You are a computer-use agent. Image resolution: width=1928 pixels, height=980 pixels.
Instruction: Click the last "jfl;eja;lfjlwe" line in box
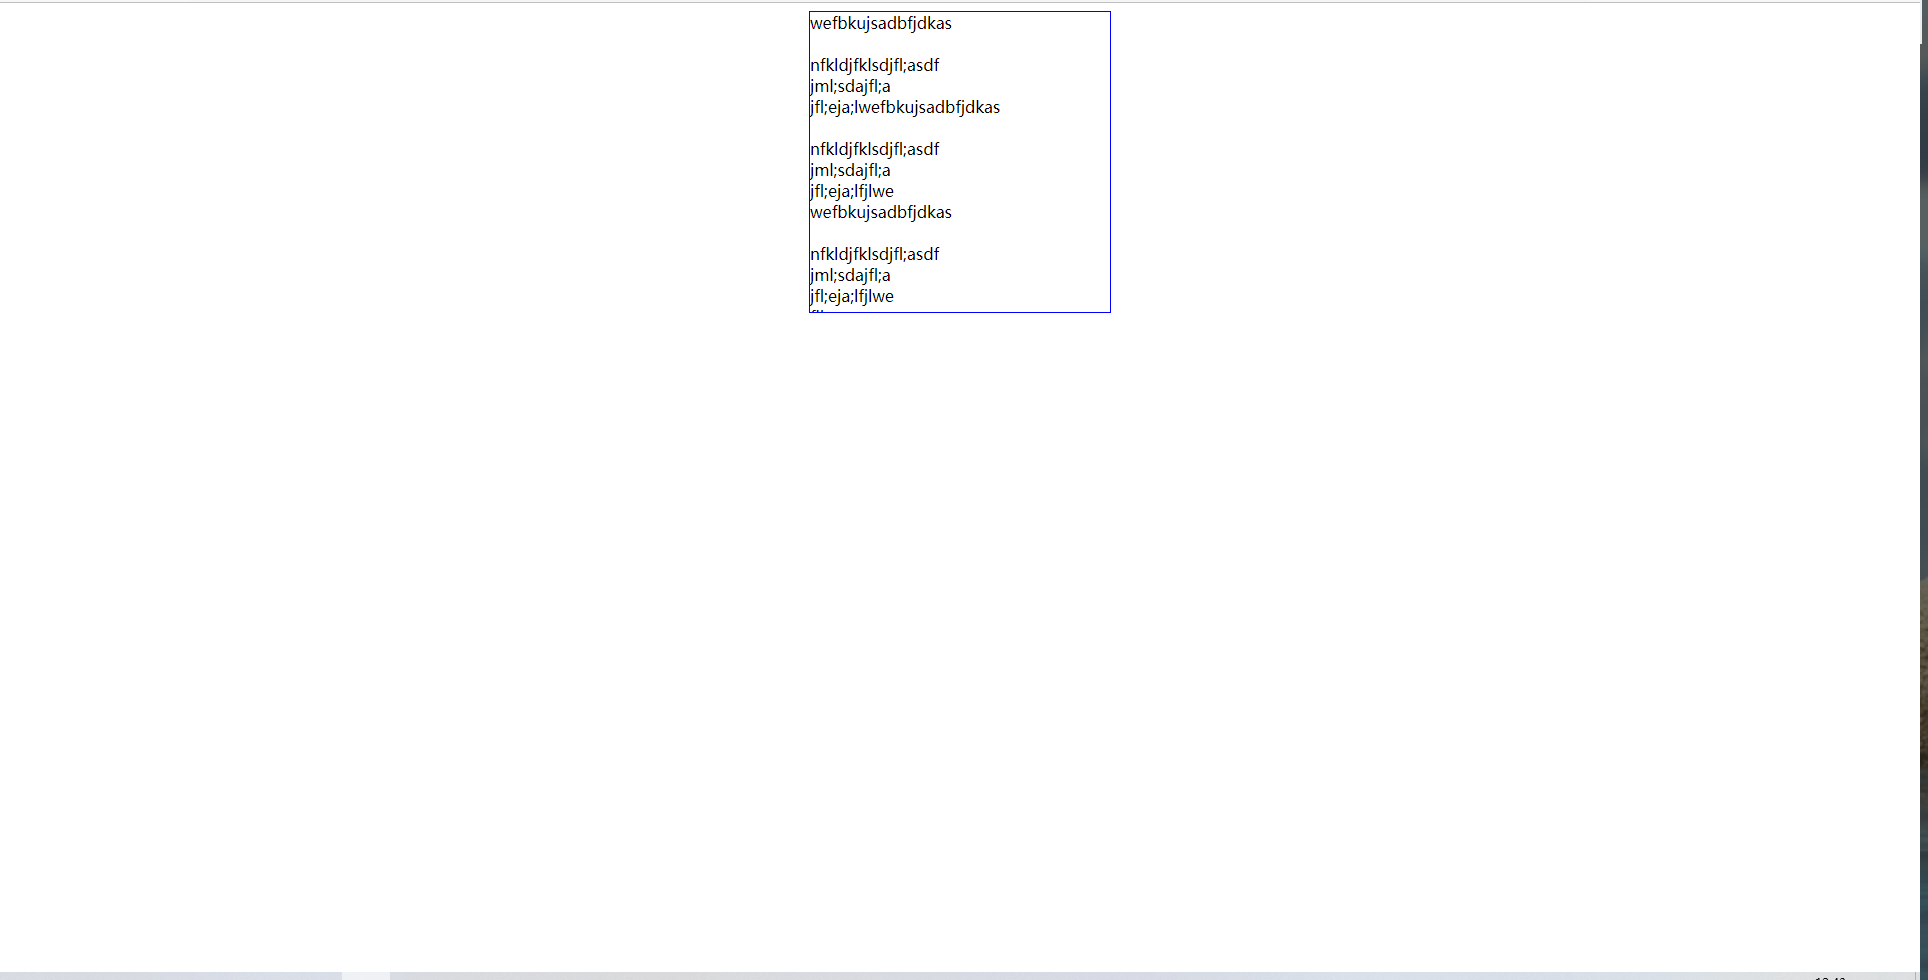852,296
